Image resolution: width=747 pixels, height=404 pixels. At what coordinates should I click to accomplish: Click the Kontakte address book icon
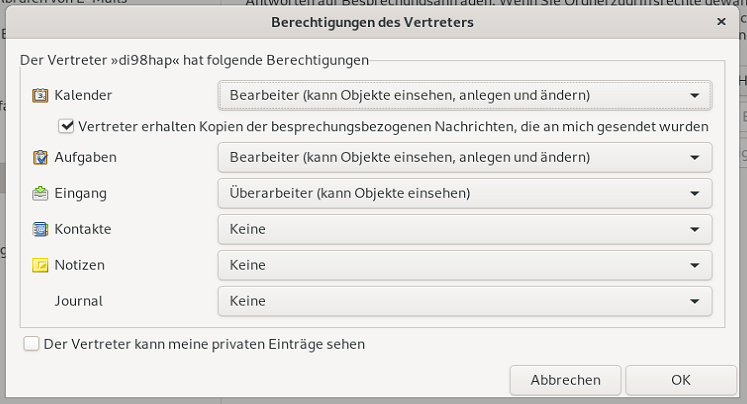(40, 229)
